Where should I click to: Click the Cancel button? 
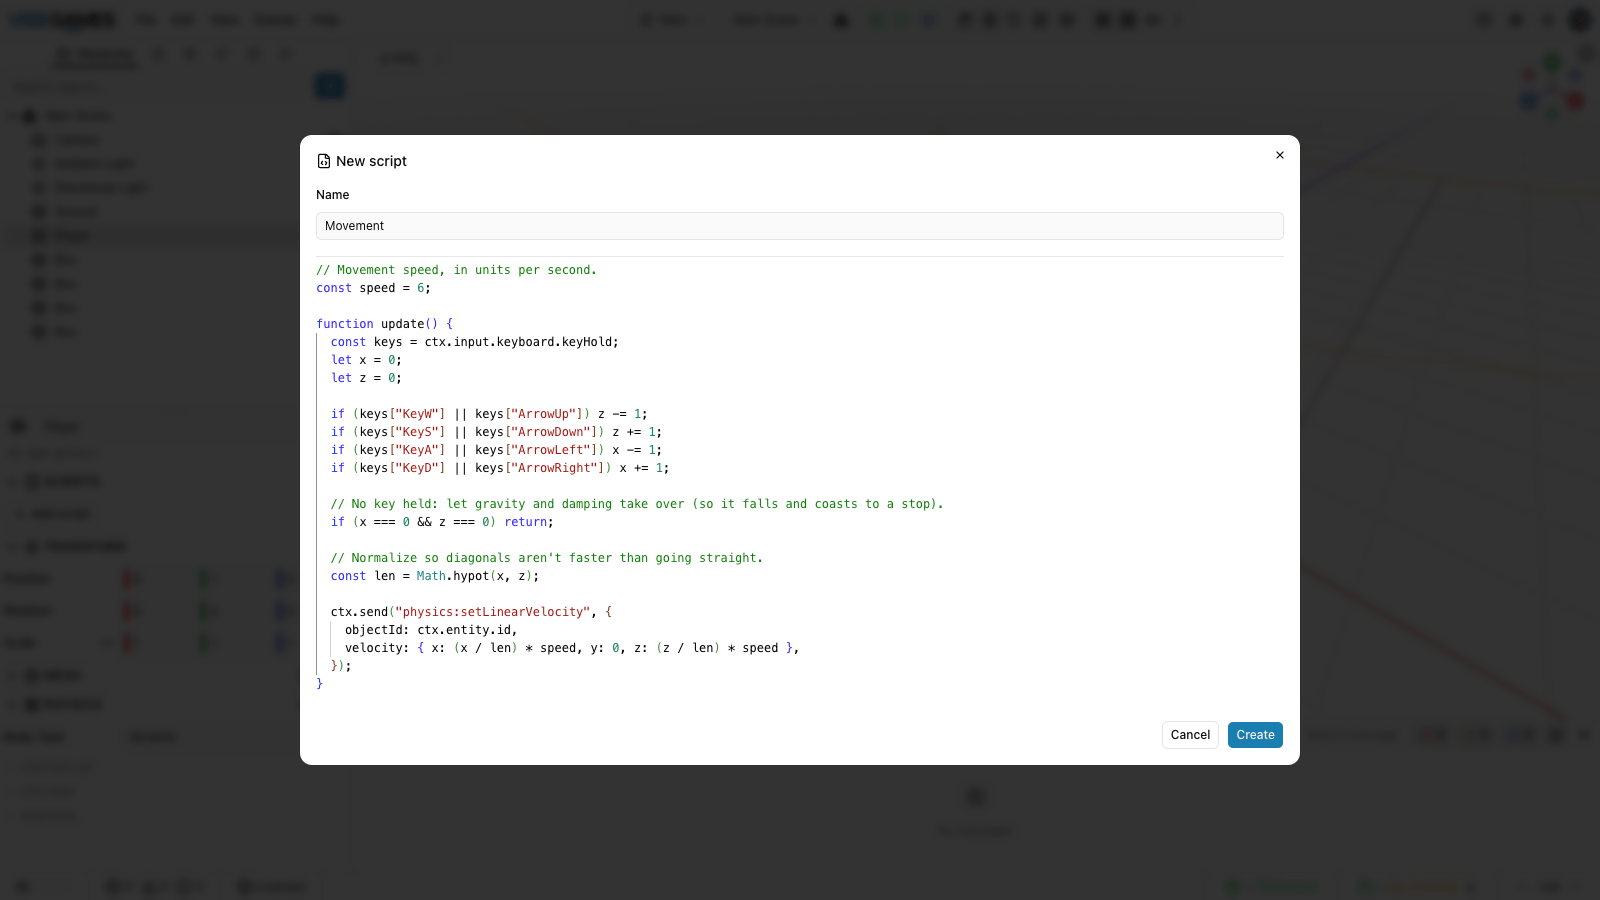click(x=1190, y=735)
